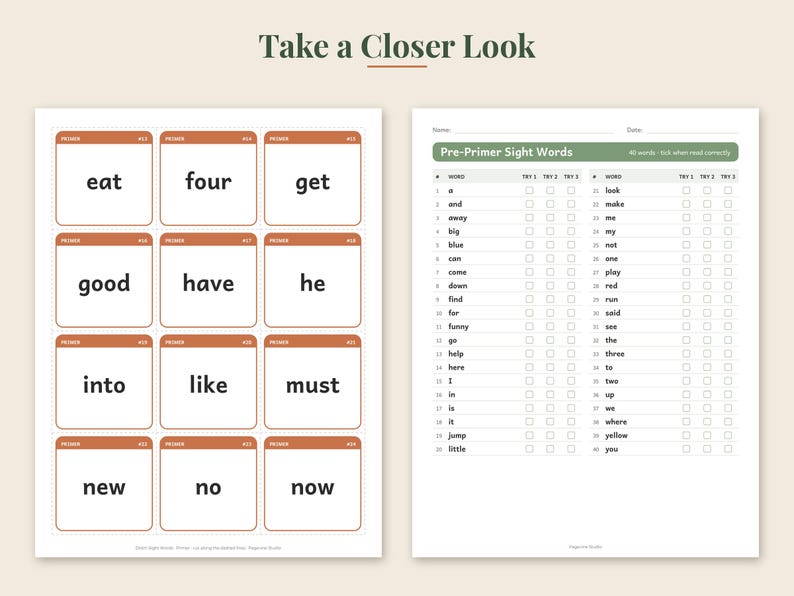
Task: Mark Try 2 checkbox for word 'yellow'
Action: [707, 435]
